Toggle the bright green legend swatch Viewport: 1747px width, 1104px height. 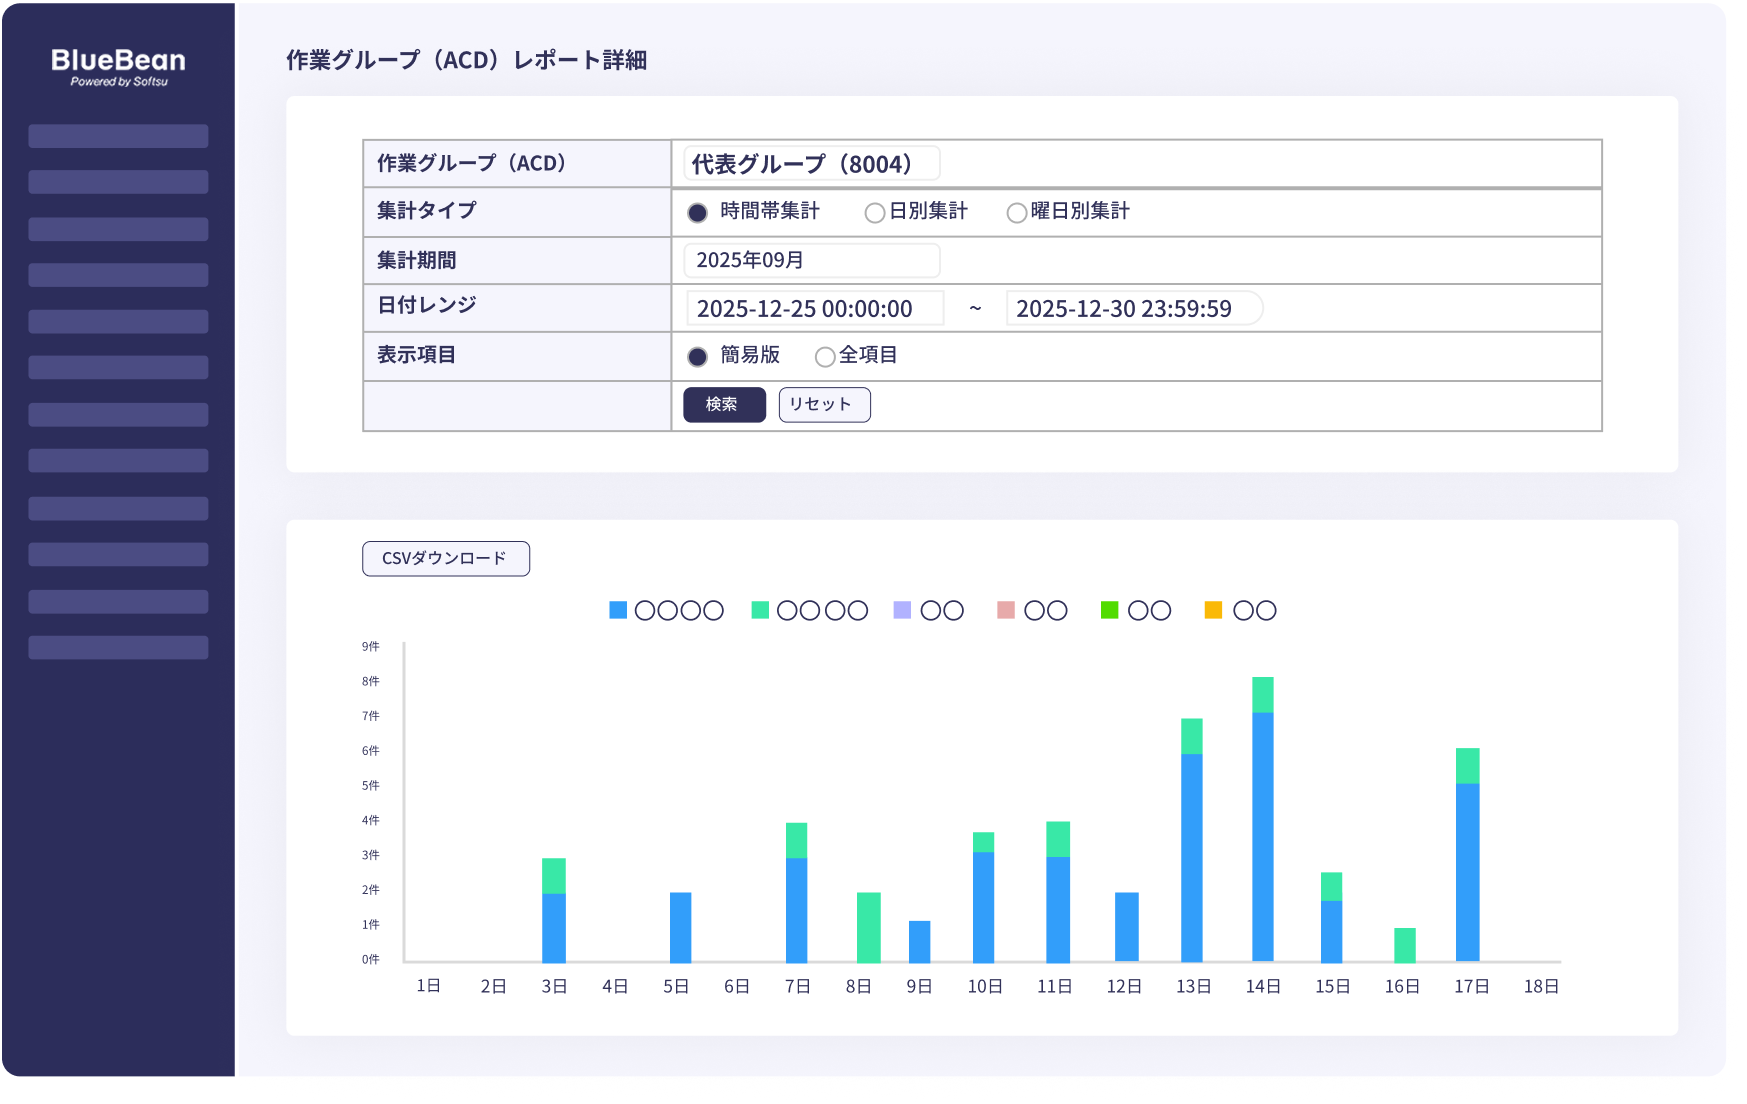point(1109,610)
